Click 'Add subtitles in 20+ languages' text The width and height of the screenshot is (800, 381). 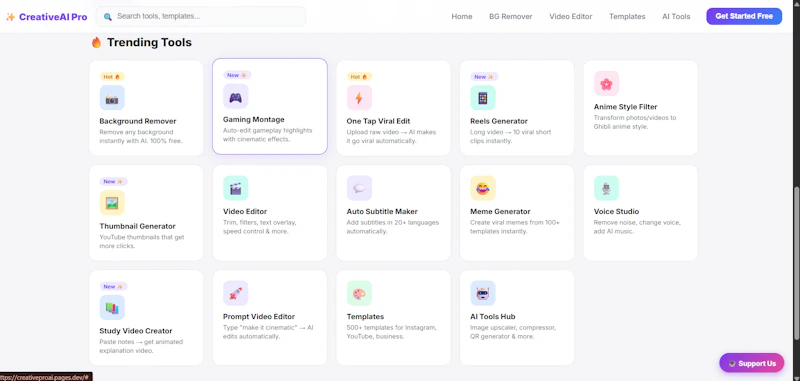(392, 227)
